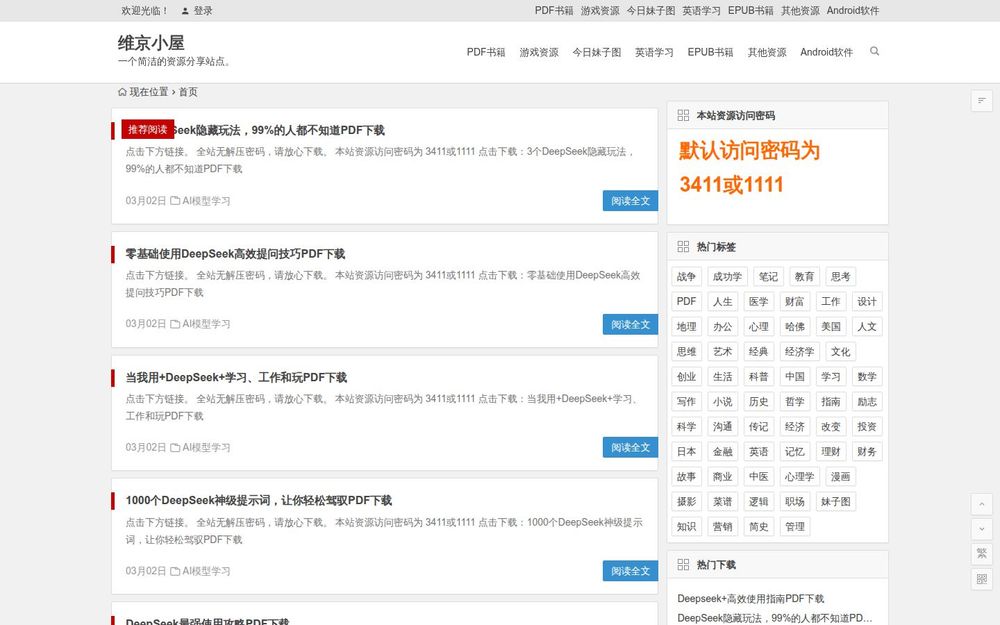Select the 金融 tag
This screenshot has width=1000, height=625.
(x=723, y=452)
